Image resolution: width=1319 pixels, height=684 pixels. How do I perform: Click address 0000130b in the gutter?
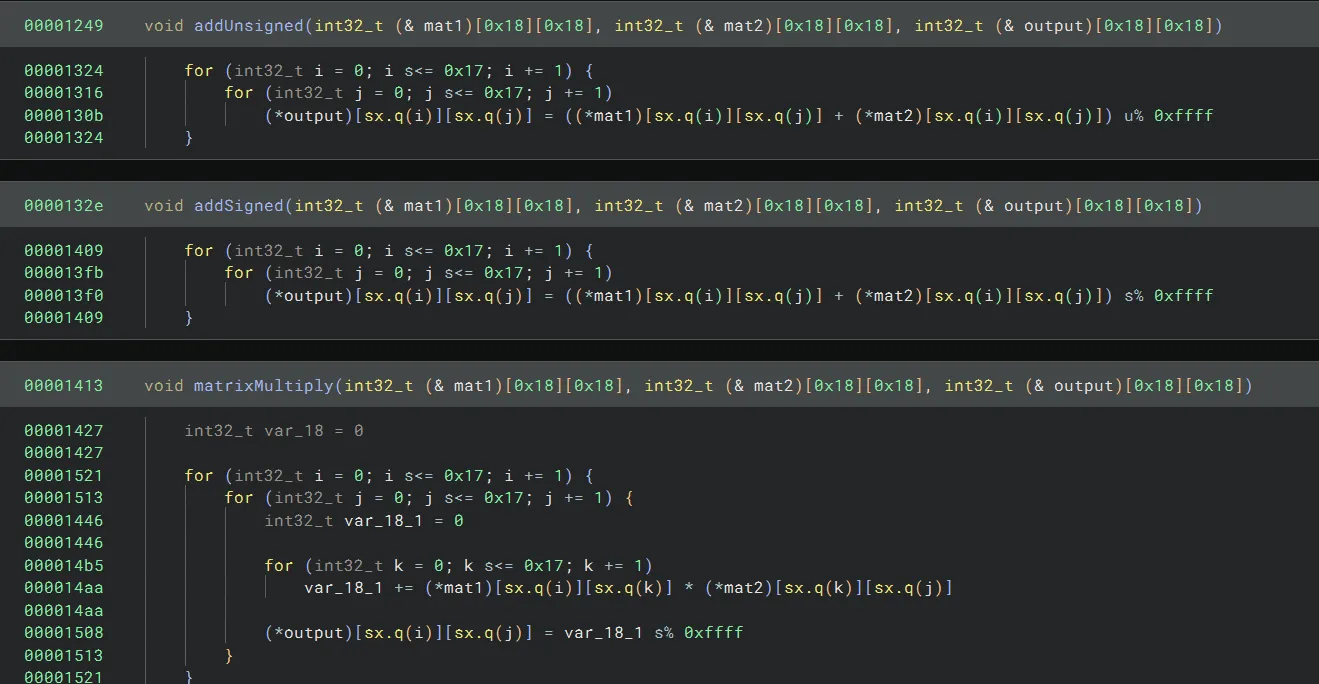[64, 116]
